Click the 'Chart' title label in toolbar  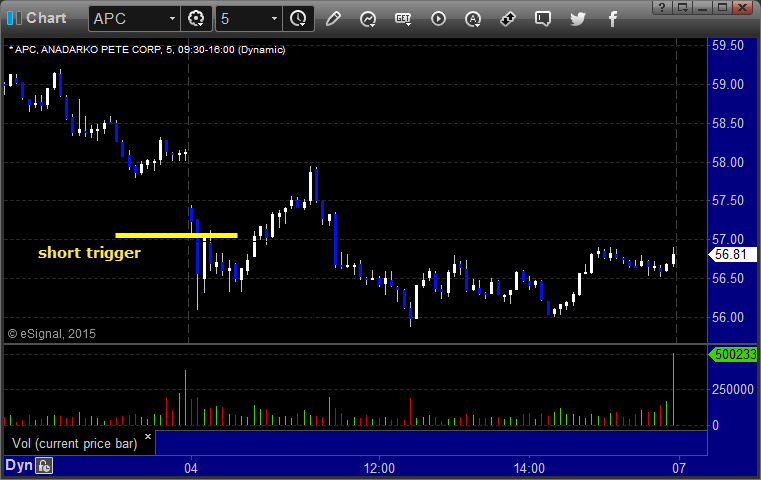tap(46, 18)
